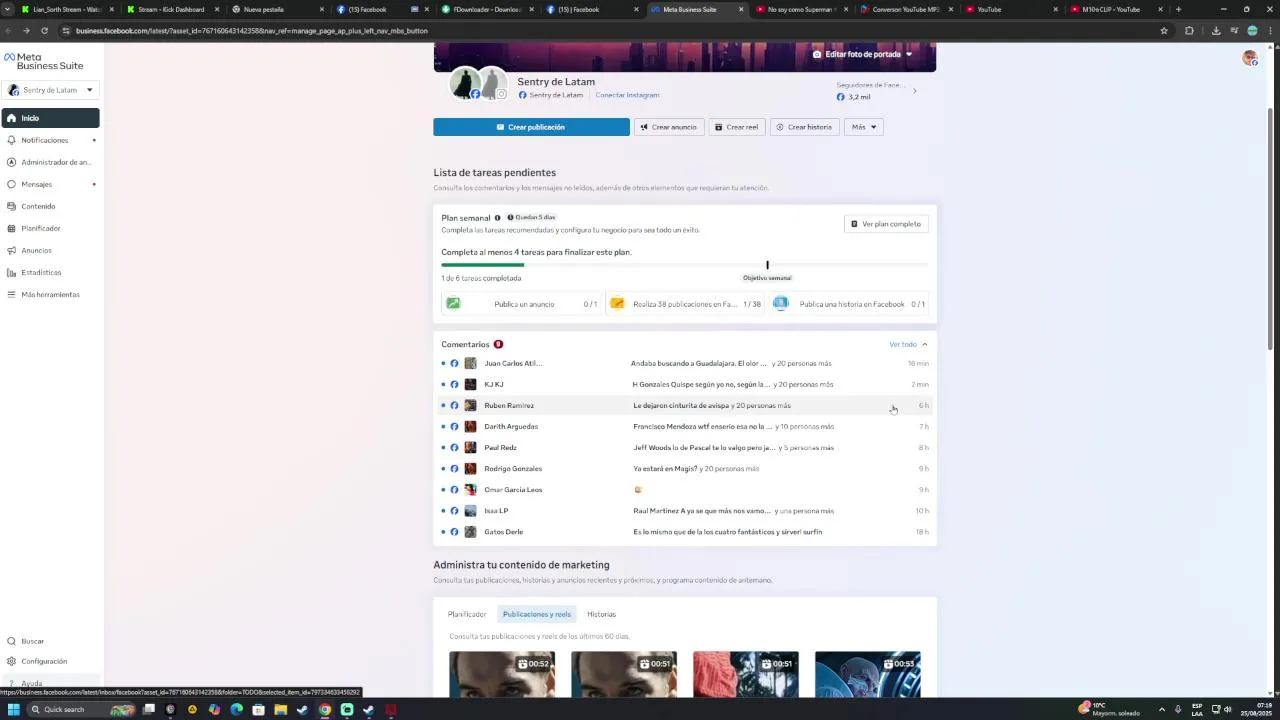Open comment from Juan Carlos Atil...
The width and height of the screenshot is (1280, 720).
(x=685, y=363)
